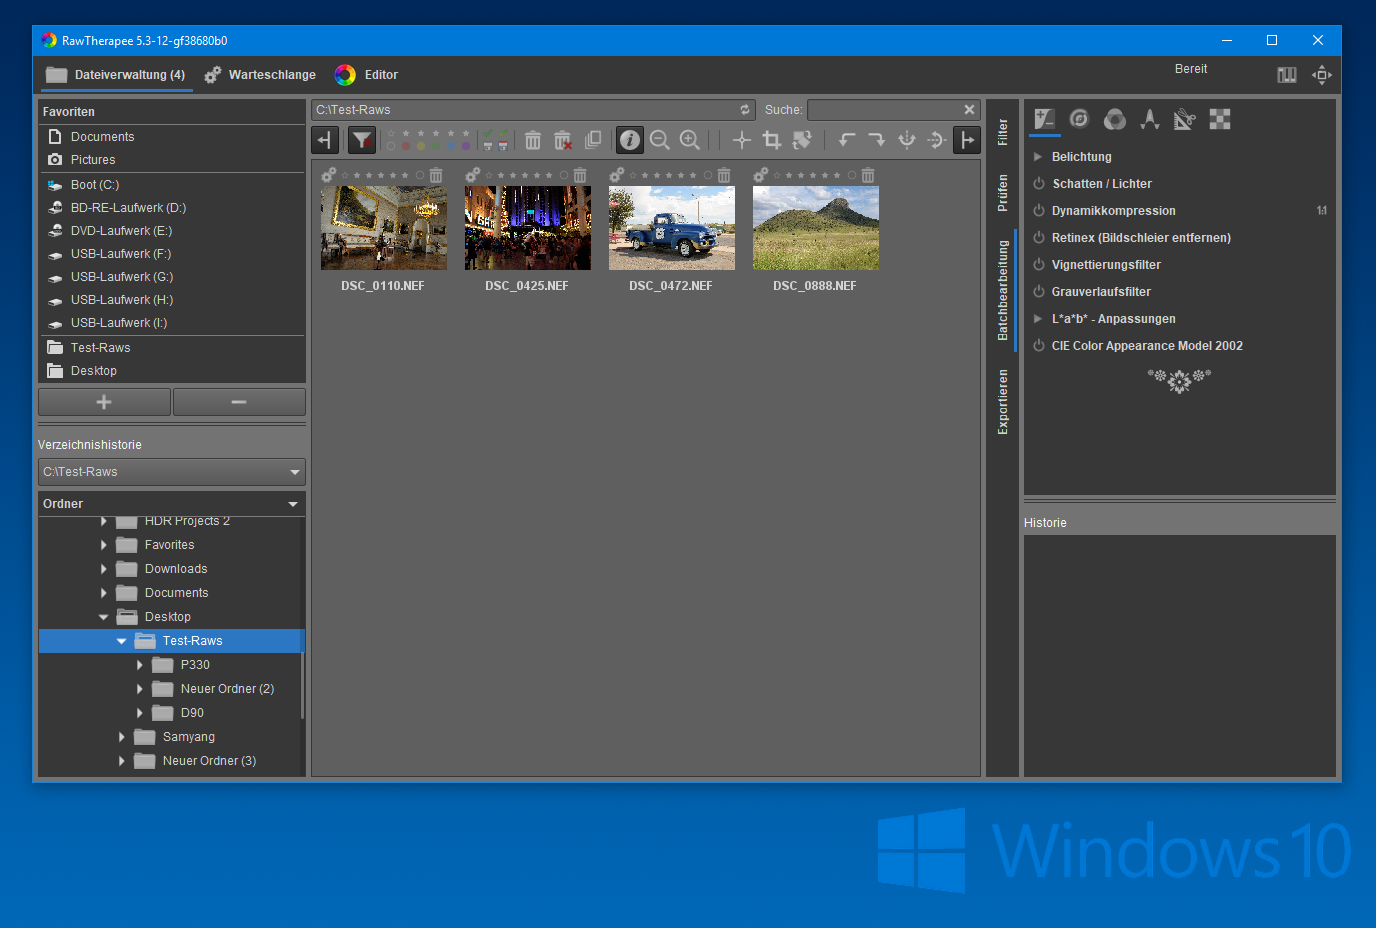Open the vertical Prüfen tab
Screen dimensions: 1376x928
point(1003,193)
